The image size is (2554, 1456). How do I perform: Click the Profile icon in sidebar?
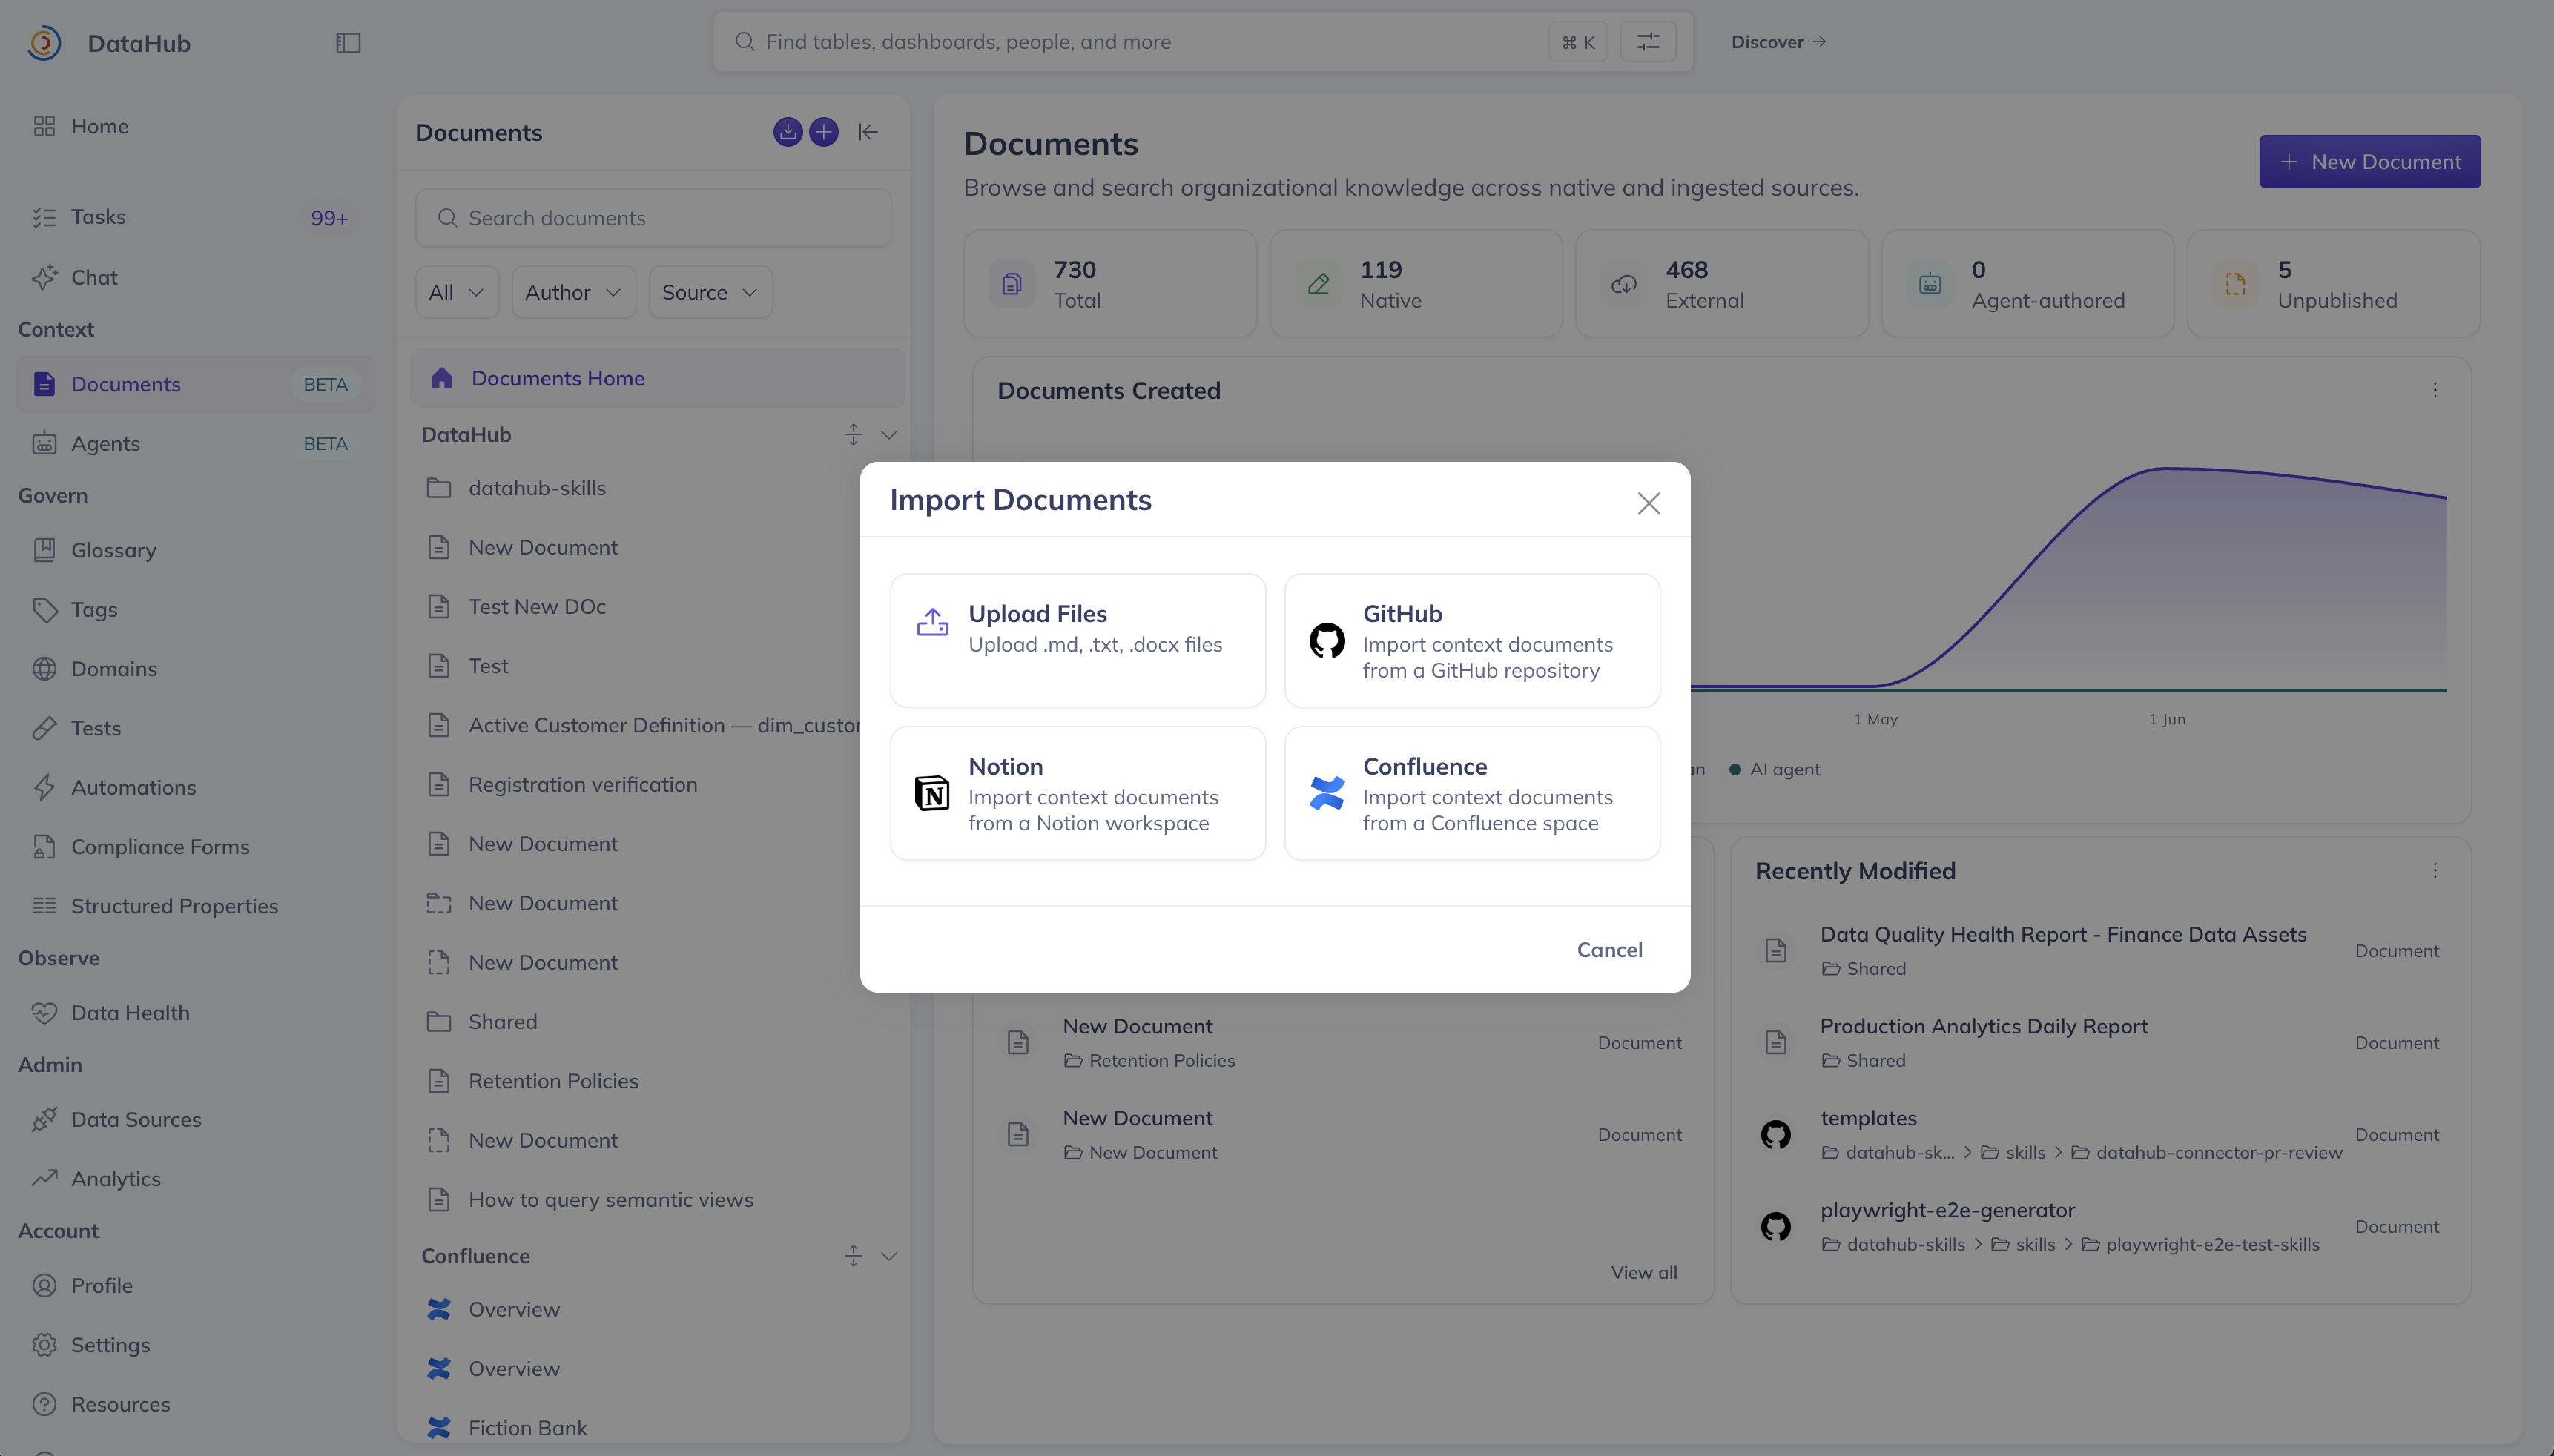coord(44,1286)
